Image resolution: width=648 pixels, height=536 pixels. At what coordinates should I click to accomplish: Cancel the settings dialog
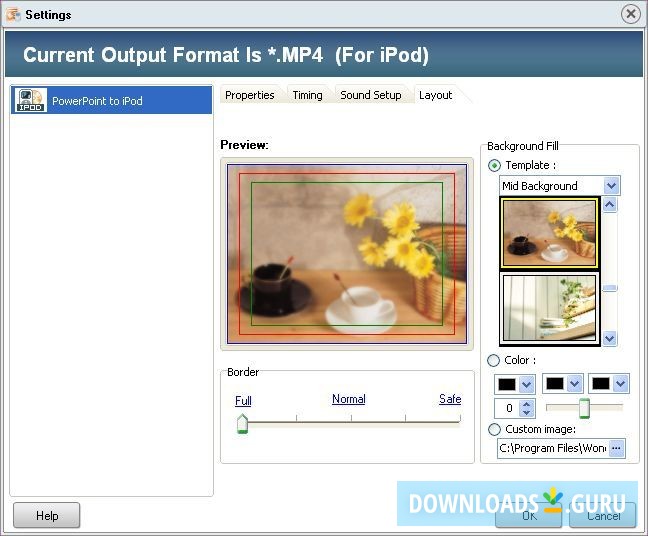(x=603, y=515)
